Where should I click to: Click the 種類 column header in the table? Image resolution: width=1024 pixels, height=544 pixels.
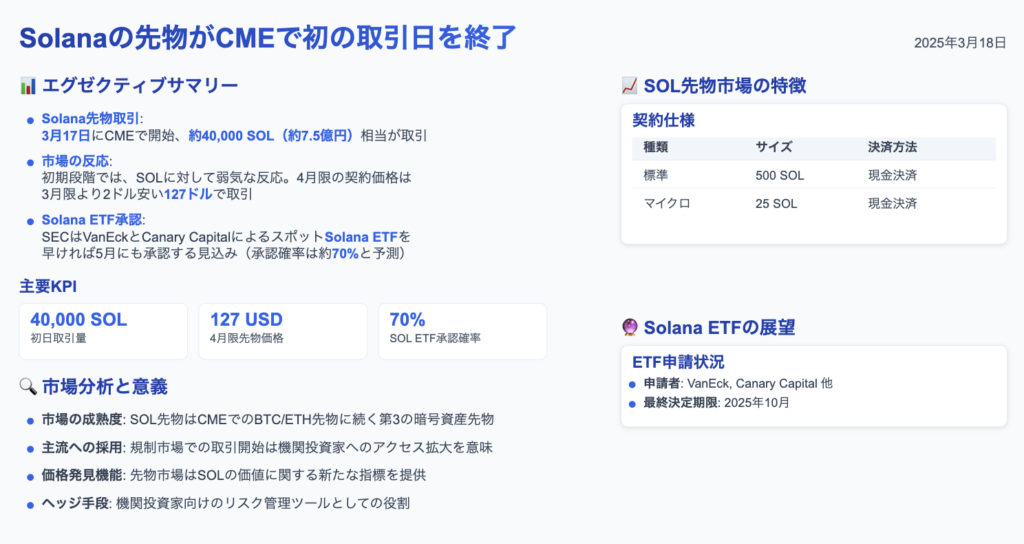(656, 148)
